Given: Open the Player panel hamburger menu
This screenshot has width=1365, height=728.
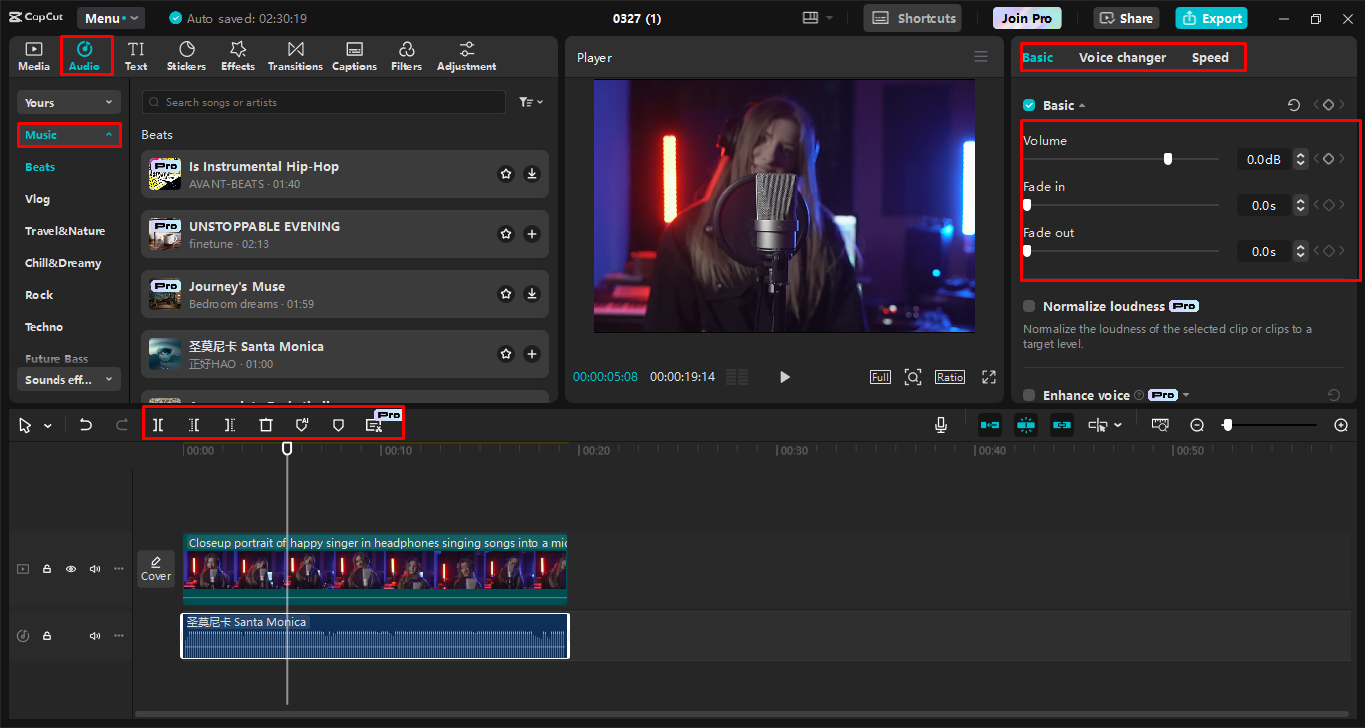Looking at the screenshot, I should (x=981, y=57).
